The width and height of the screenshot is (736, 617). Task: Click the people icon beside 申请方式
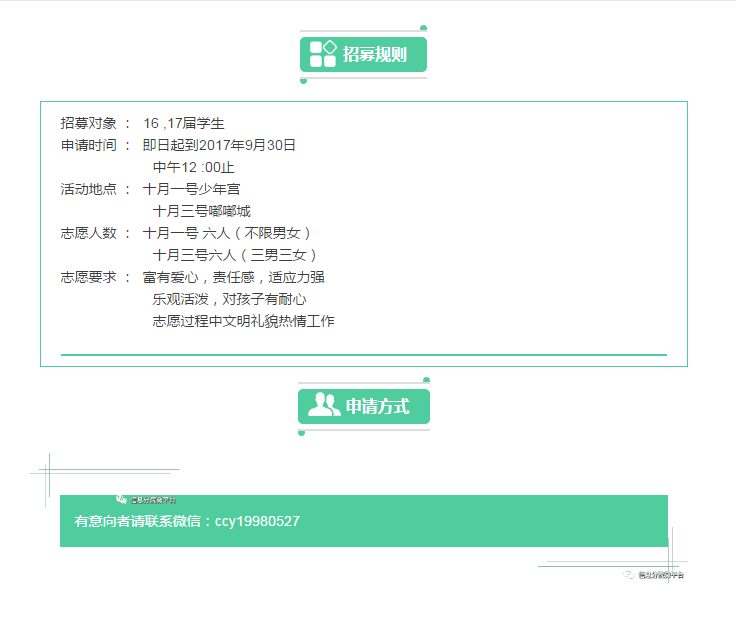pos(324,405)
